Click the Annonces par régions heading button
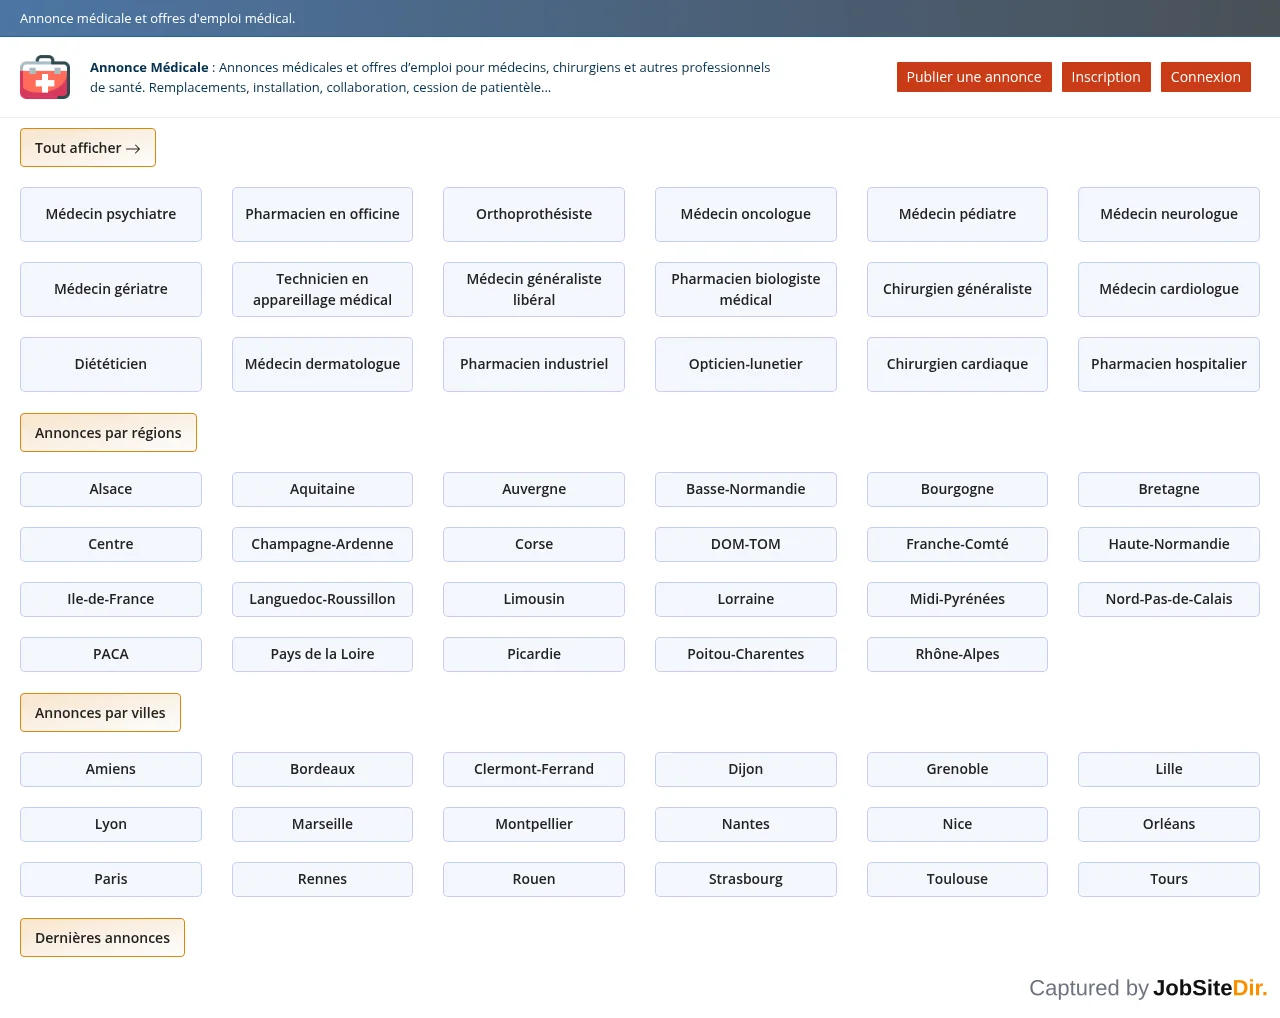The image size is (1280, 1018). click(x=108, y=433)
